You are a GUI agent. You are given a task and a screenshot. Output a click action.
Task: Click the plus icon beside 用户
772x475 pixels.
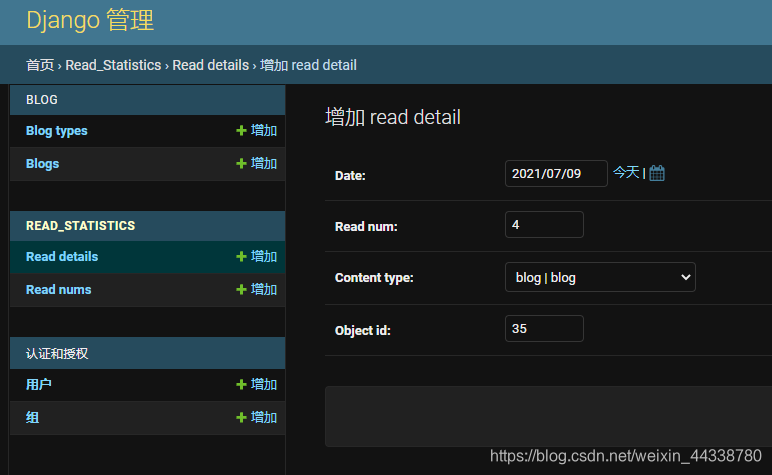241,384
